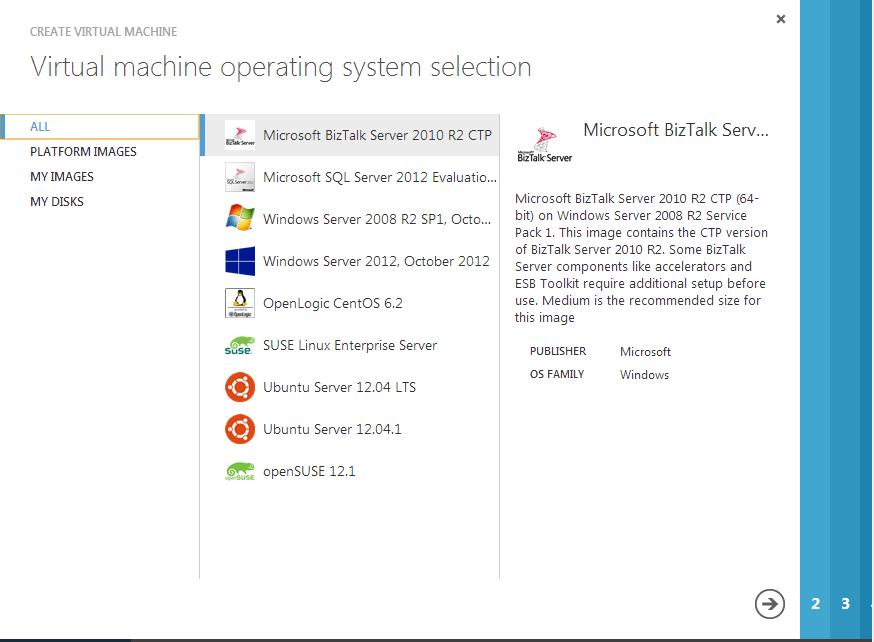Select the ALL images filter
The width and height of the screenshot is (874, 642).
pos(41,127)
